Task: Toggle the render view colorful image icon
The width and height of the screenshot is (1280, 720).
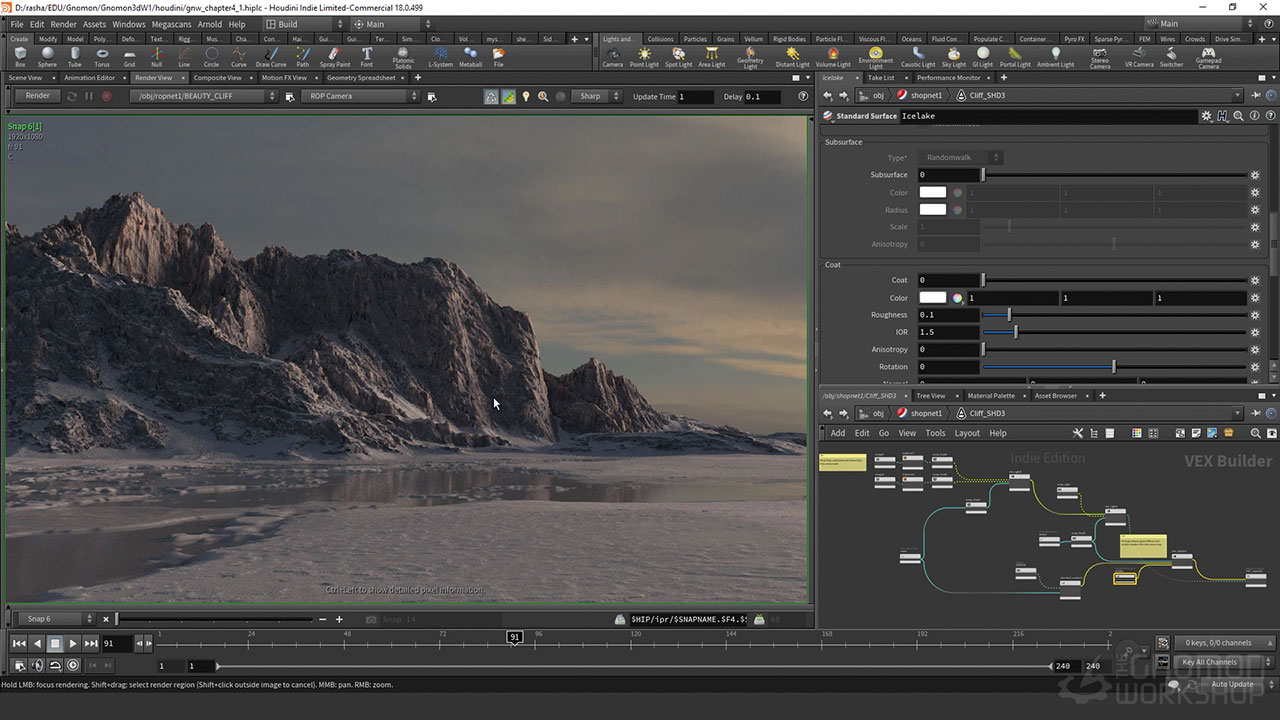Action: pos(508,96)
